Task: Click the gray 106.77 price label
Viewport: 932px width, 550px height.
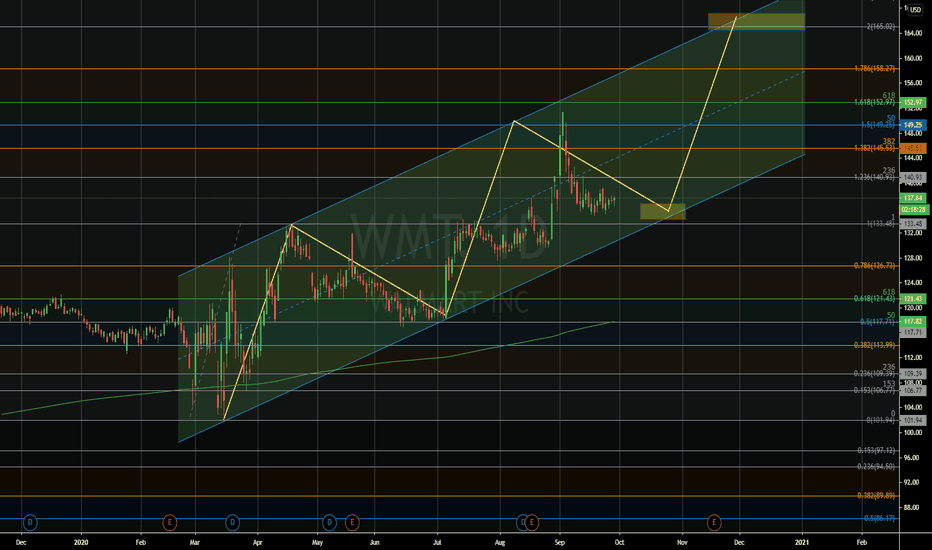Action: 913,391
